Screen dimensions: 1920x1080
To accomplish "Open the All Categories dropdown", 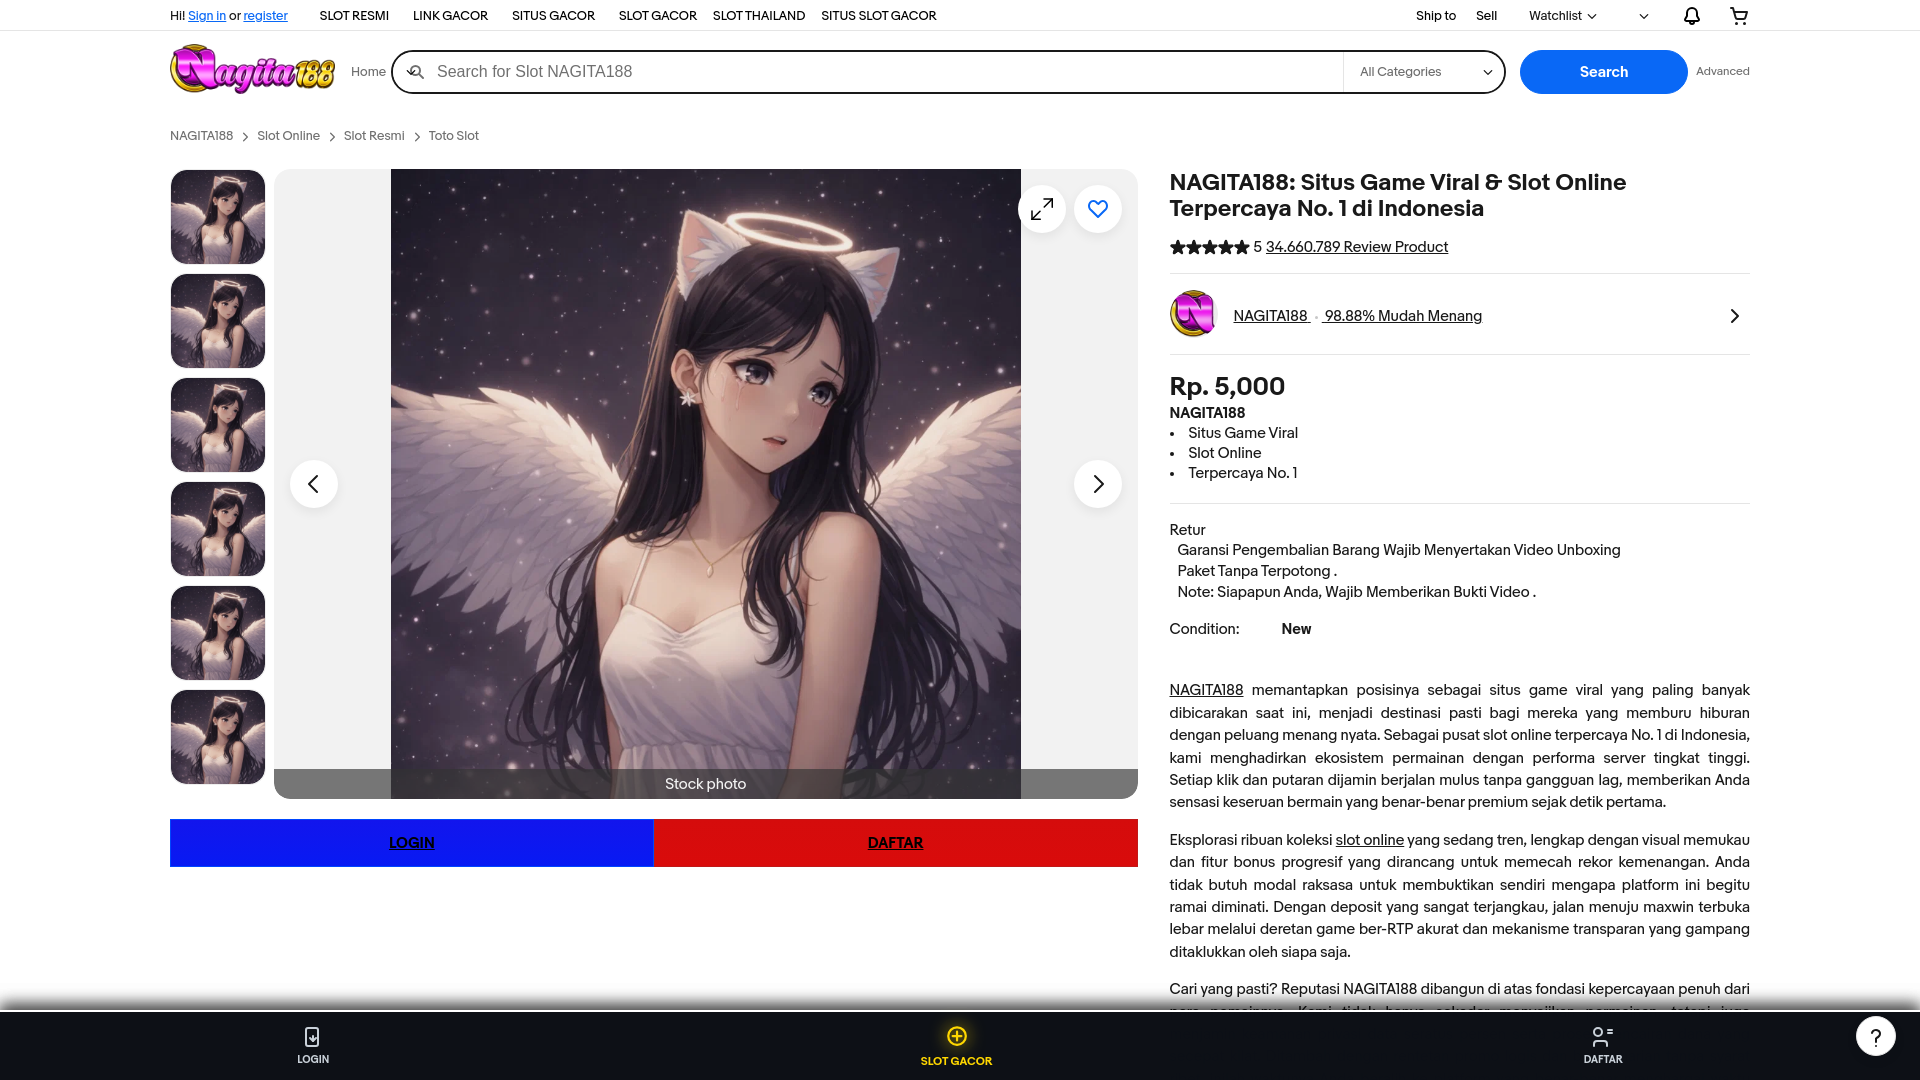I will pos(1424,72).
